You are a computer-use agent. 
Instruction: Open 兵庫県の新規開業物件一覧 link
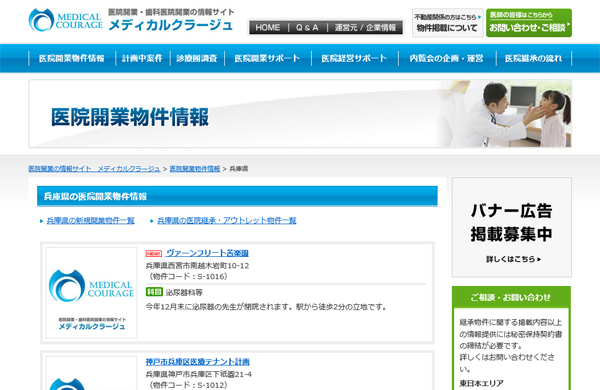click(x=90, y=220)
